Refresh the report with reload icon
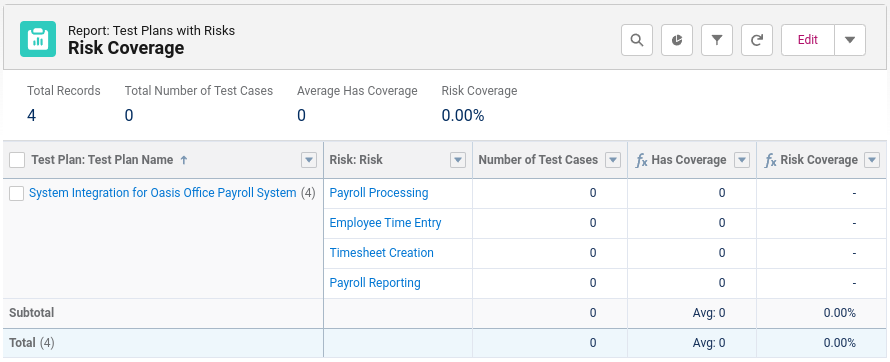Screen dimensions: 890x362 coord(757,40)
